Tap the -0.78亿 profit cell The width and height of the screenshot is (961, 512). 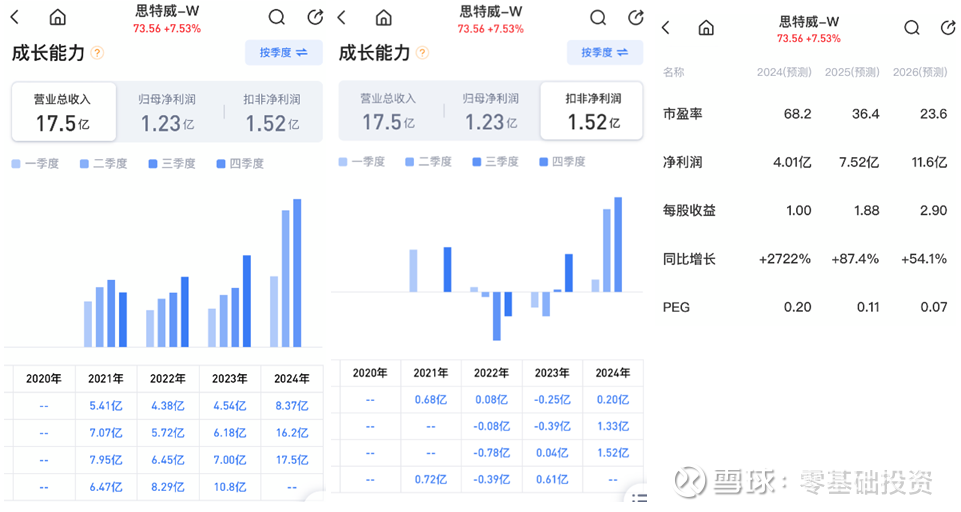pyautogui.click(x=492, y=453)
